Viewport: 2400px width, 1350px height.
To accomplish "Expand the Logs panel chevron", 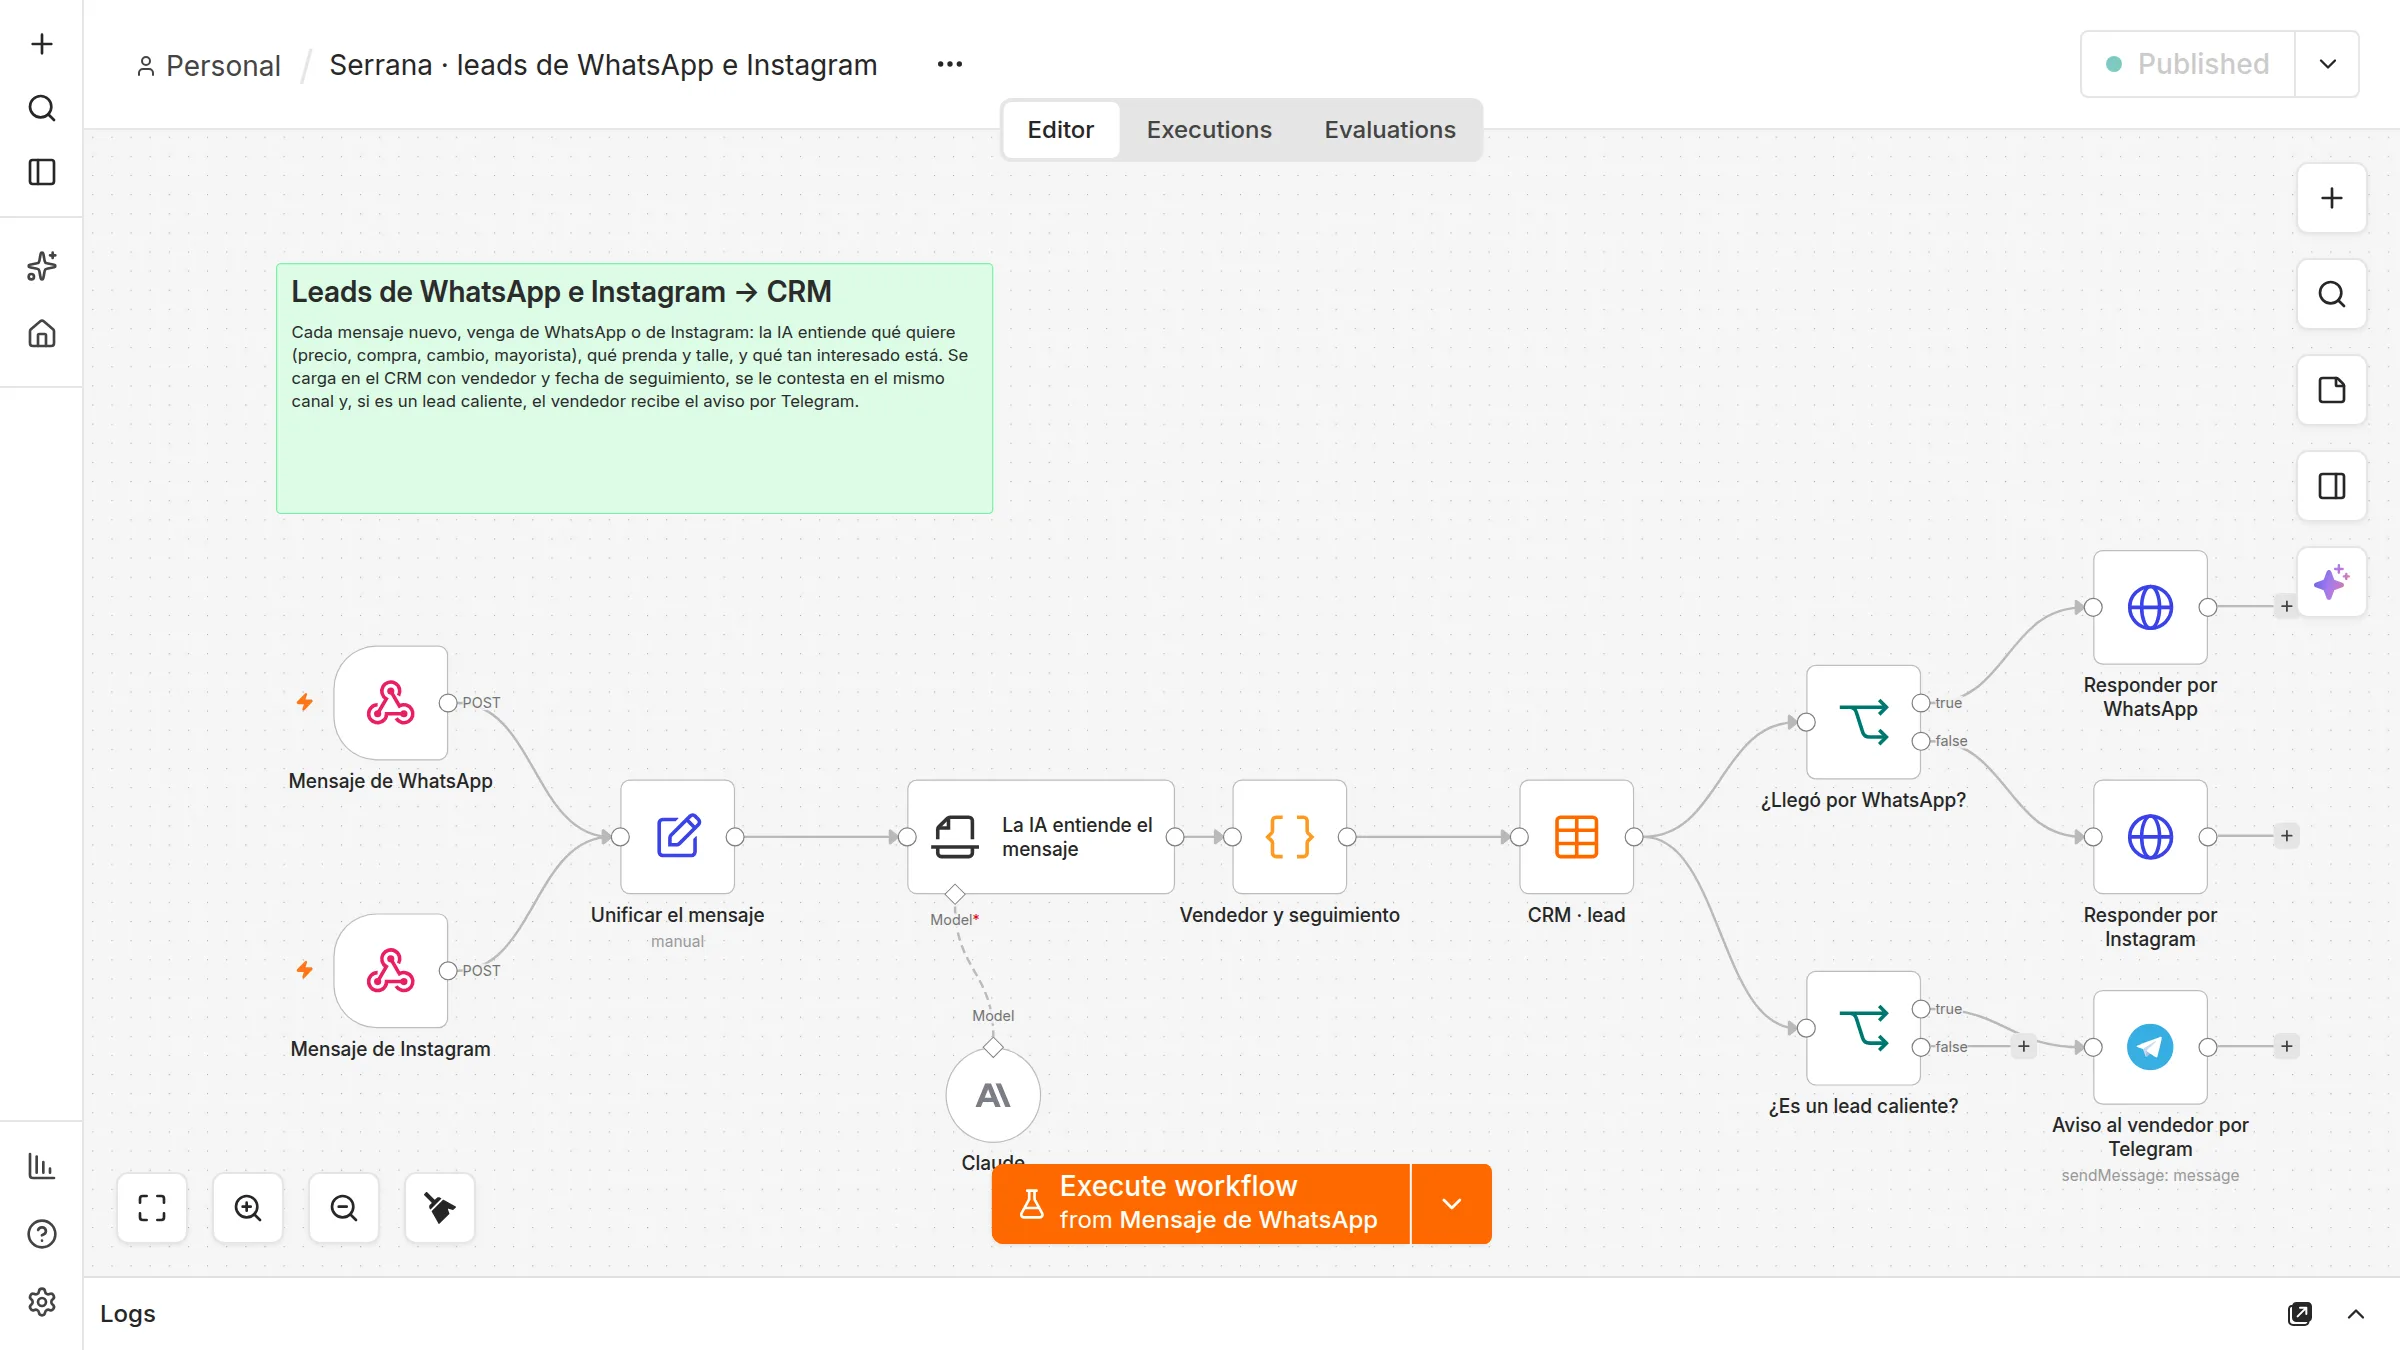I will [2356, 1314].
